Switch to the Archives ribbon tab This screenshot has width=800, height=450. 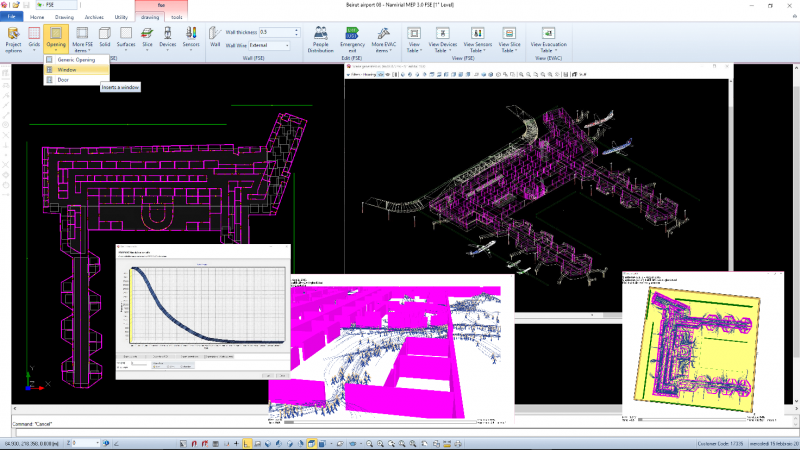94,17
